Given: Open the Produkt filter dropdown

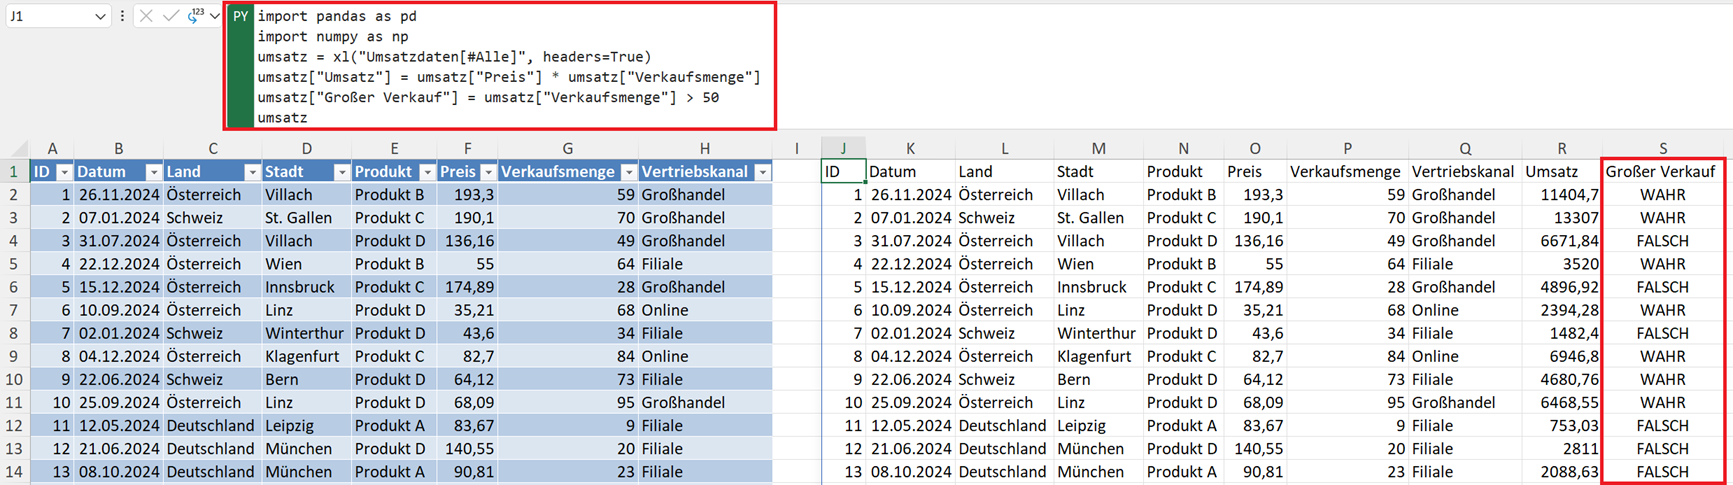Looking at the screenshot, I should (427, 172).
